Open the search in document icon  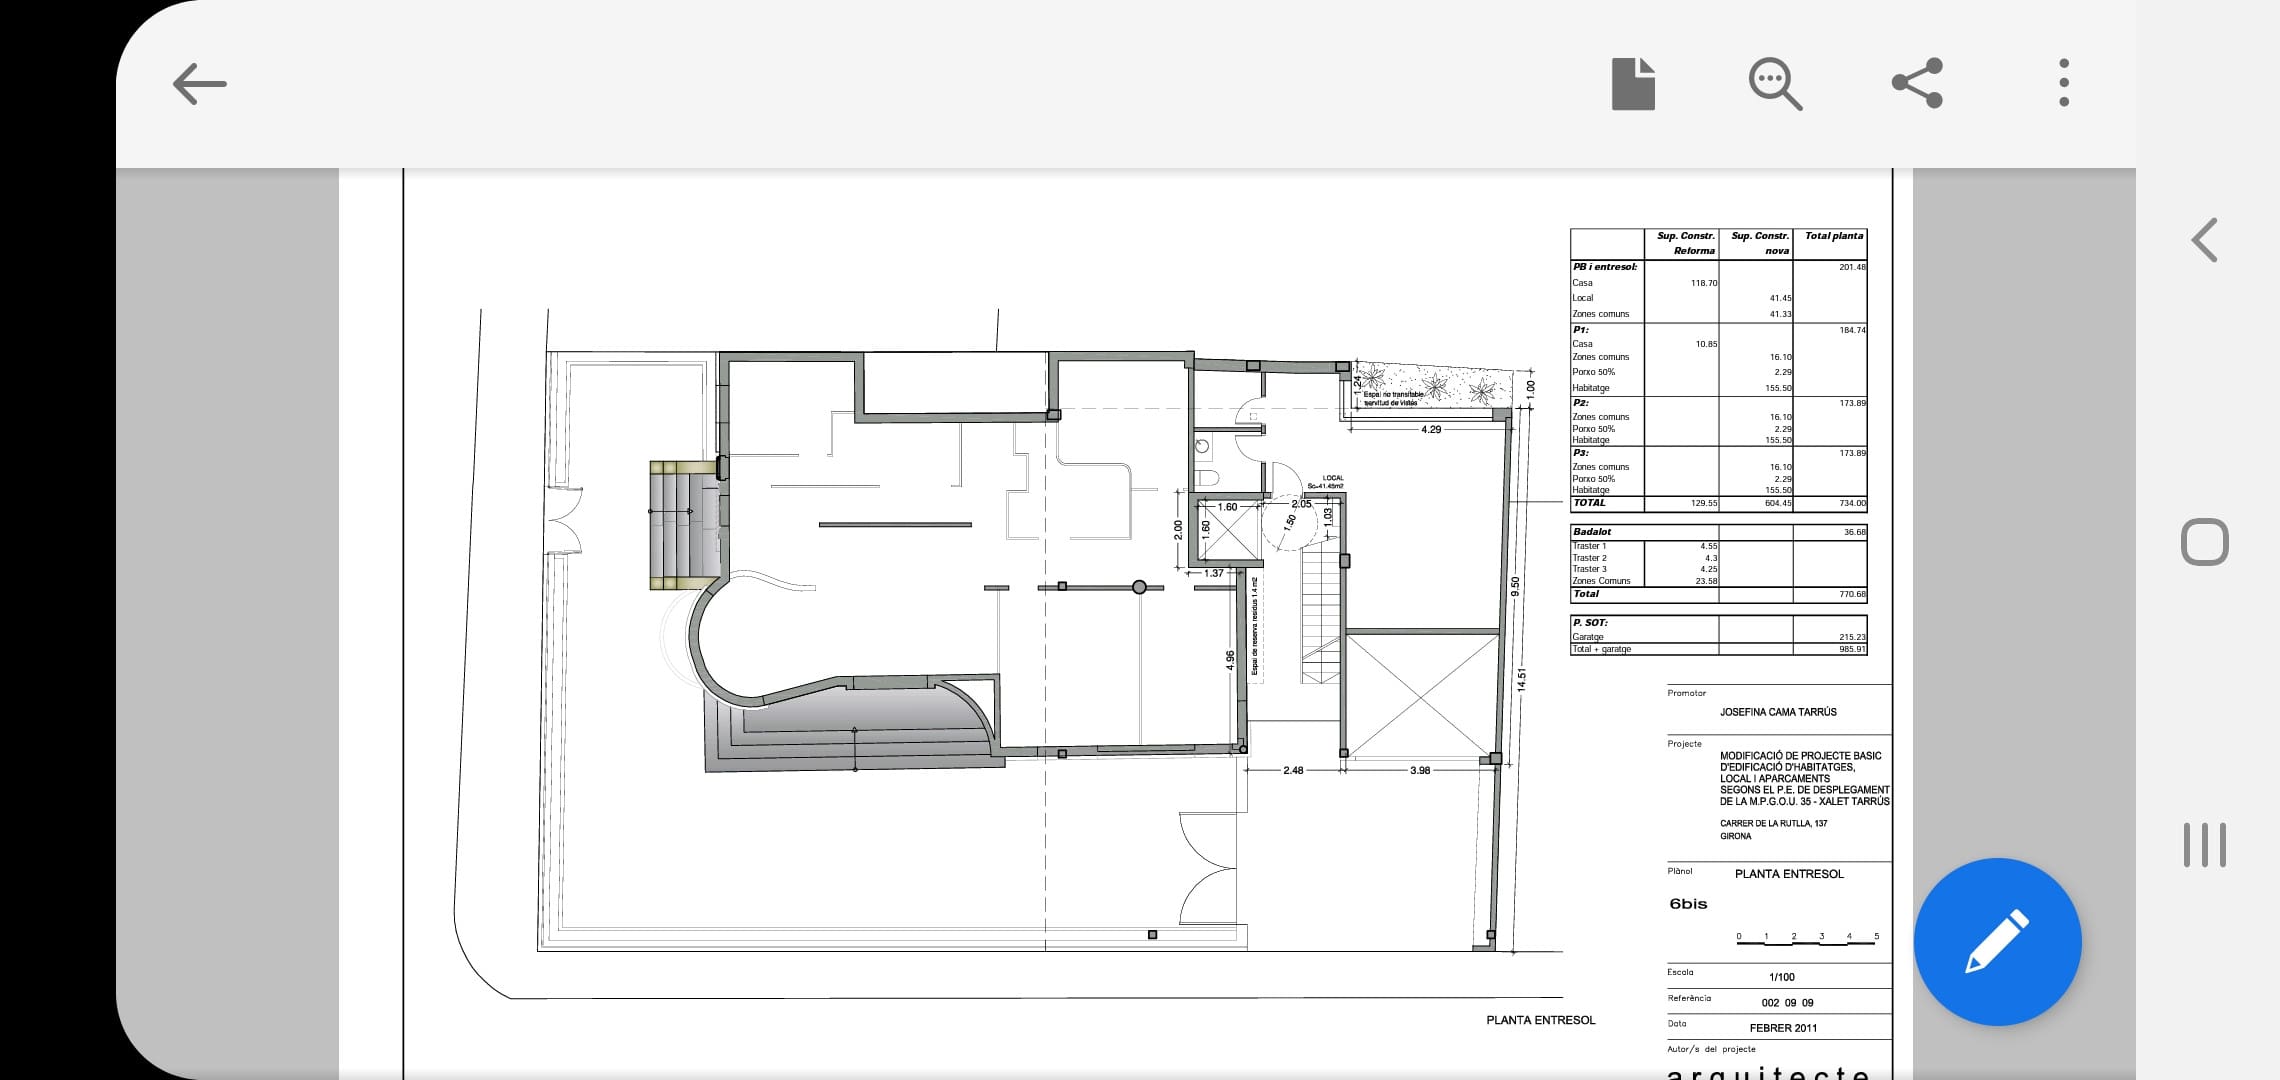(1775, 84)
